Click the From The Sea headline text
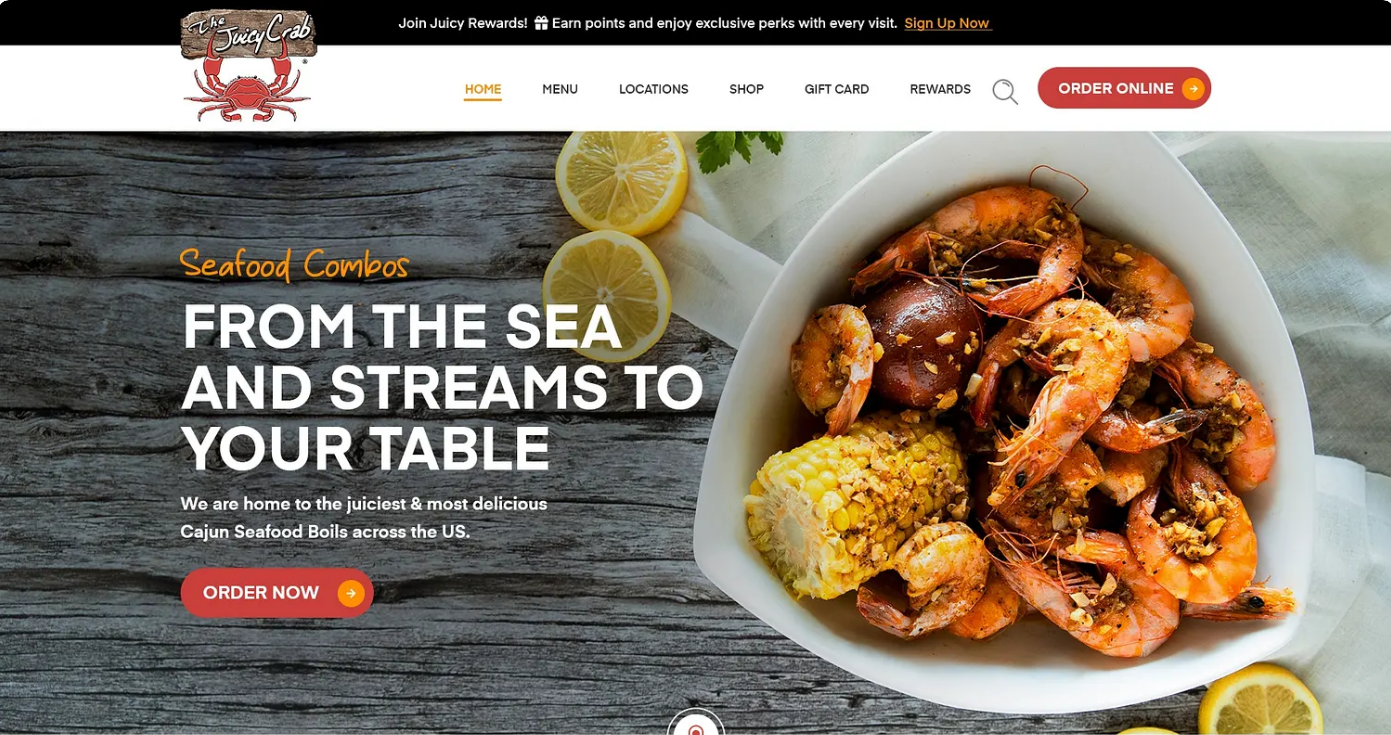 pos(442,387)
